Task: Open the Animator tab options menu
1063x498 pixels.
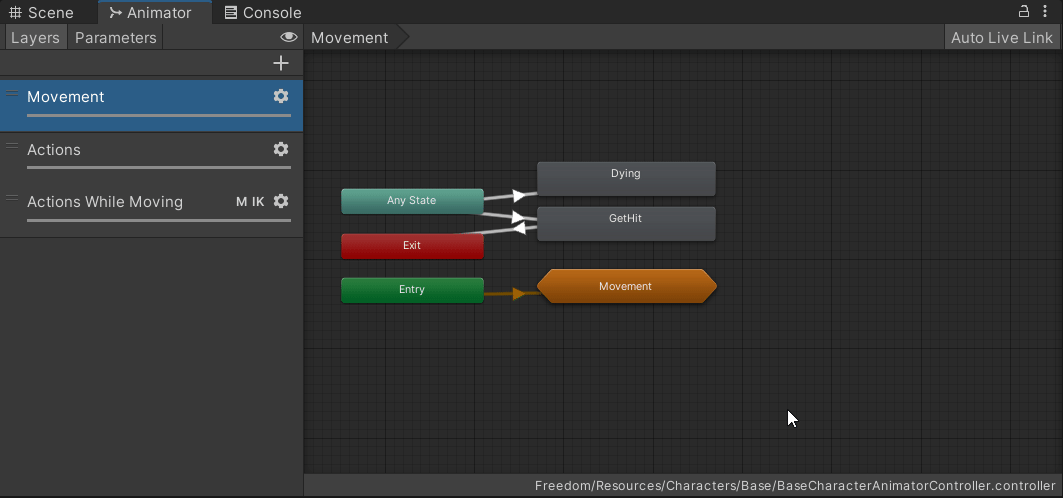Action: point(1045,11)
